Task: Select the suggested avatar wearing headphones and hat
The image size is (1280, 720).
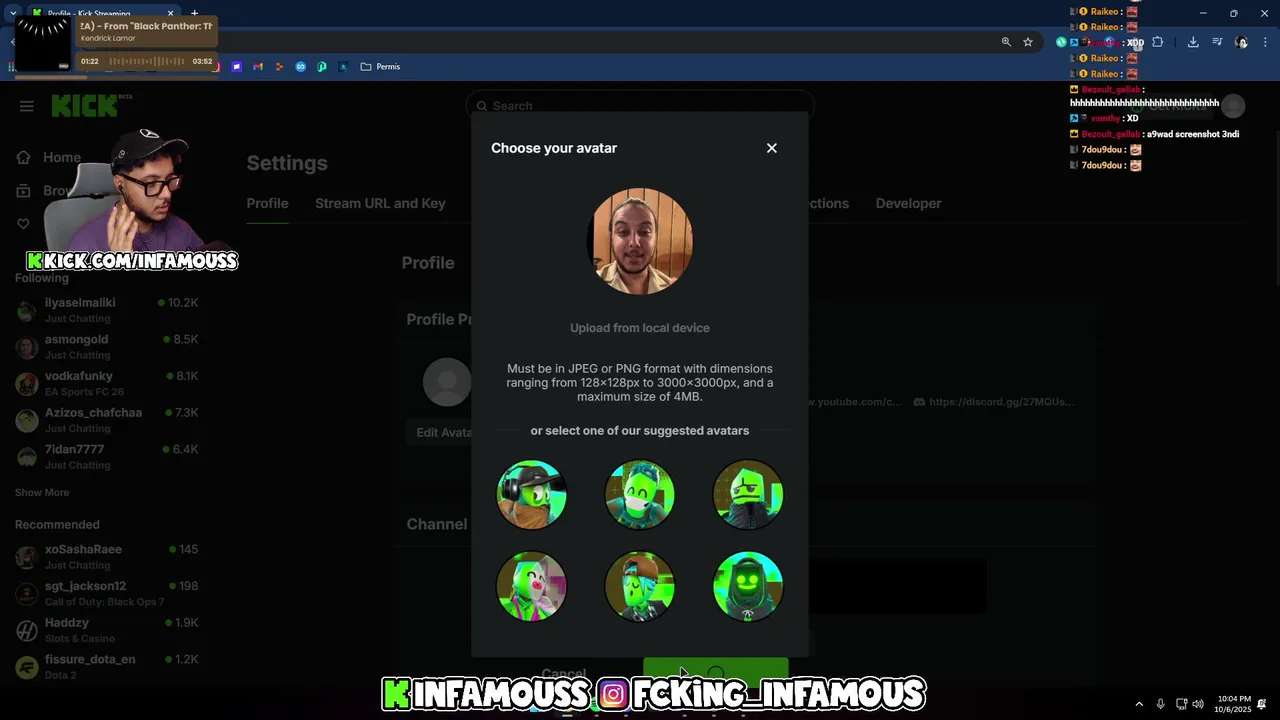Action: tap(532, 494)
